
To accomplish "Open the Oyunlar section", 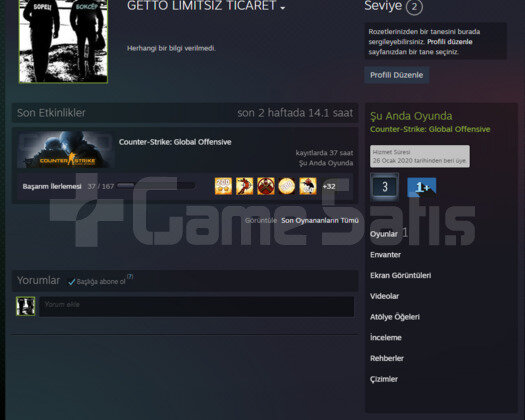I will pos(384,234).
